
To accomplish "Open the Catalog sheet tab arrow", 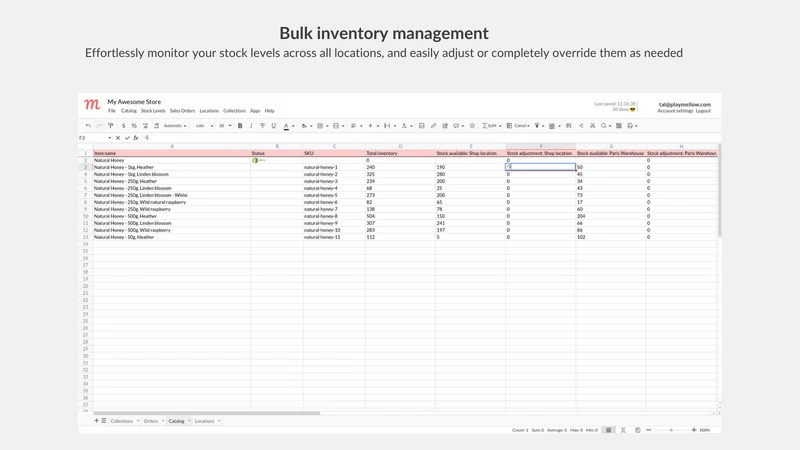I will 189,421.
